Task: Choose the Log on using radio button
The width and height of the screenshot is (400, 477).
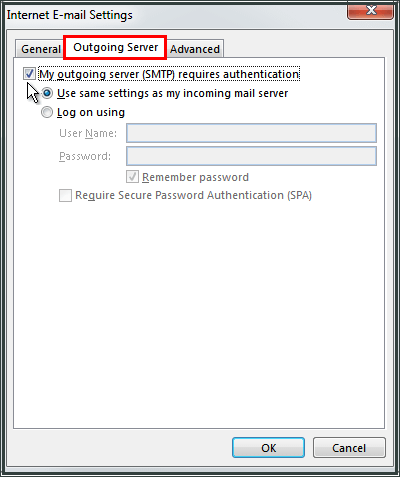Action: click(47, 112)
